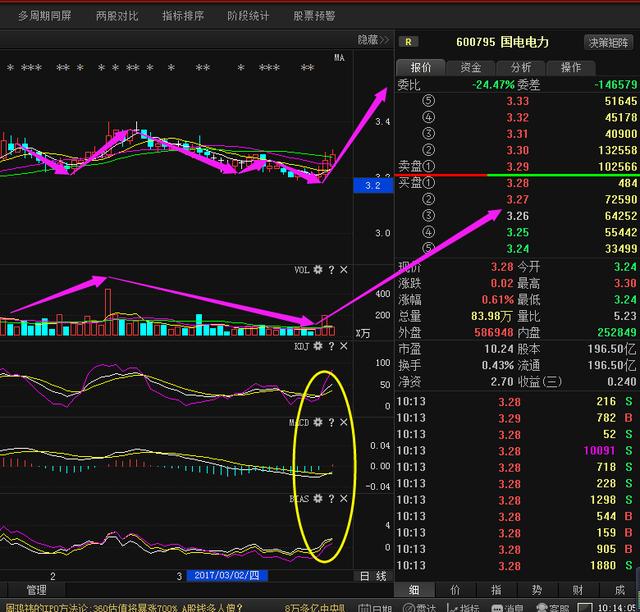Select the 资金 tab
The image size is (640, 612).
pos(471,67)
